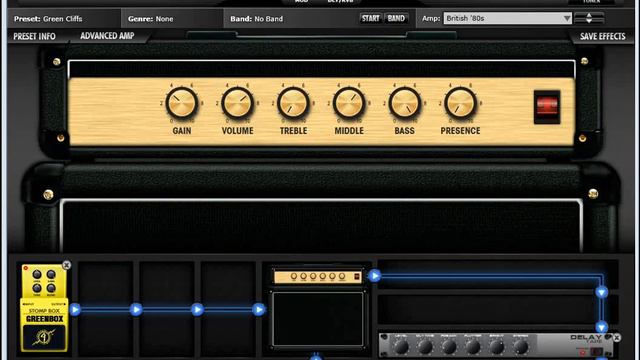The image size is (640, 360).
Task: Click the Level knob on Delay Tape
Action: pos(401,347)
